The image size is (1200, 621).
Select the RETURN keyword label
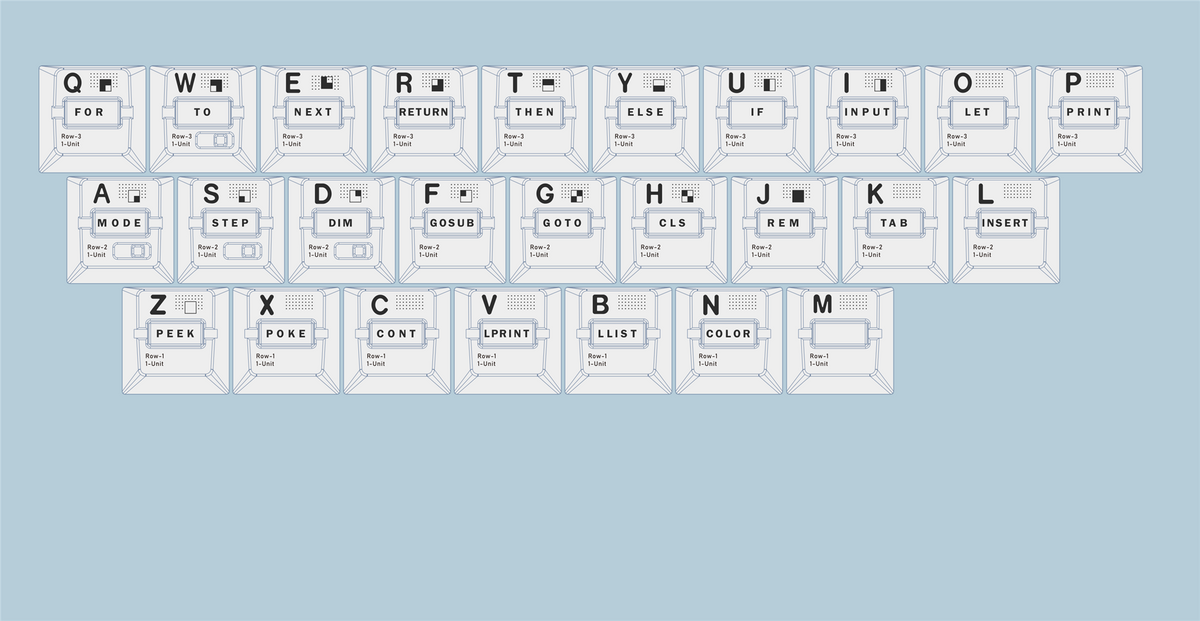click(x=424, y=112)
